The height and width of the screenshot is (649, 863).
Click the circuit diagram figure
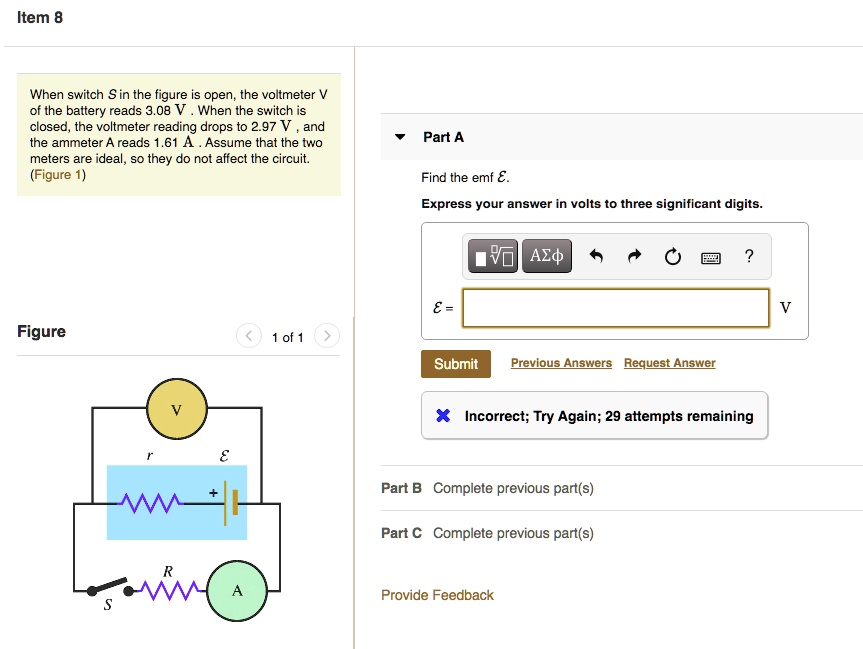177,505
